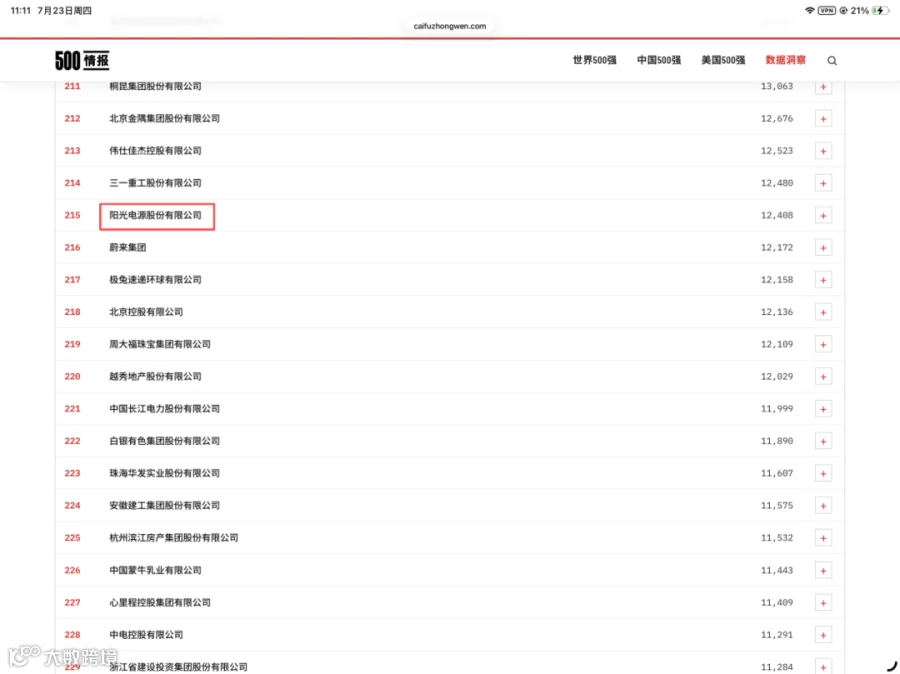Expand row 214 三一重工 plus button
Viewport: 900px width, 674px height.
[823, 183]
